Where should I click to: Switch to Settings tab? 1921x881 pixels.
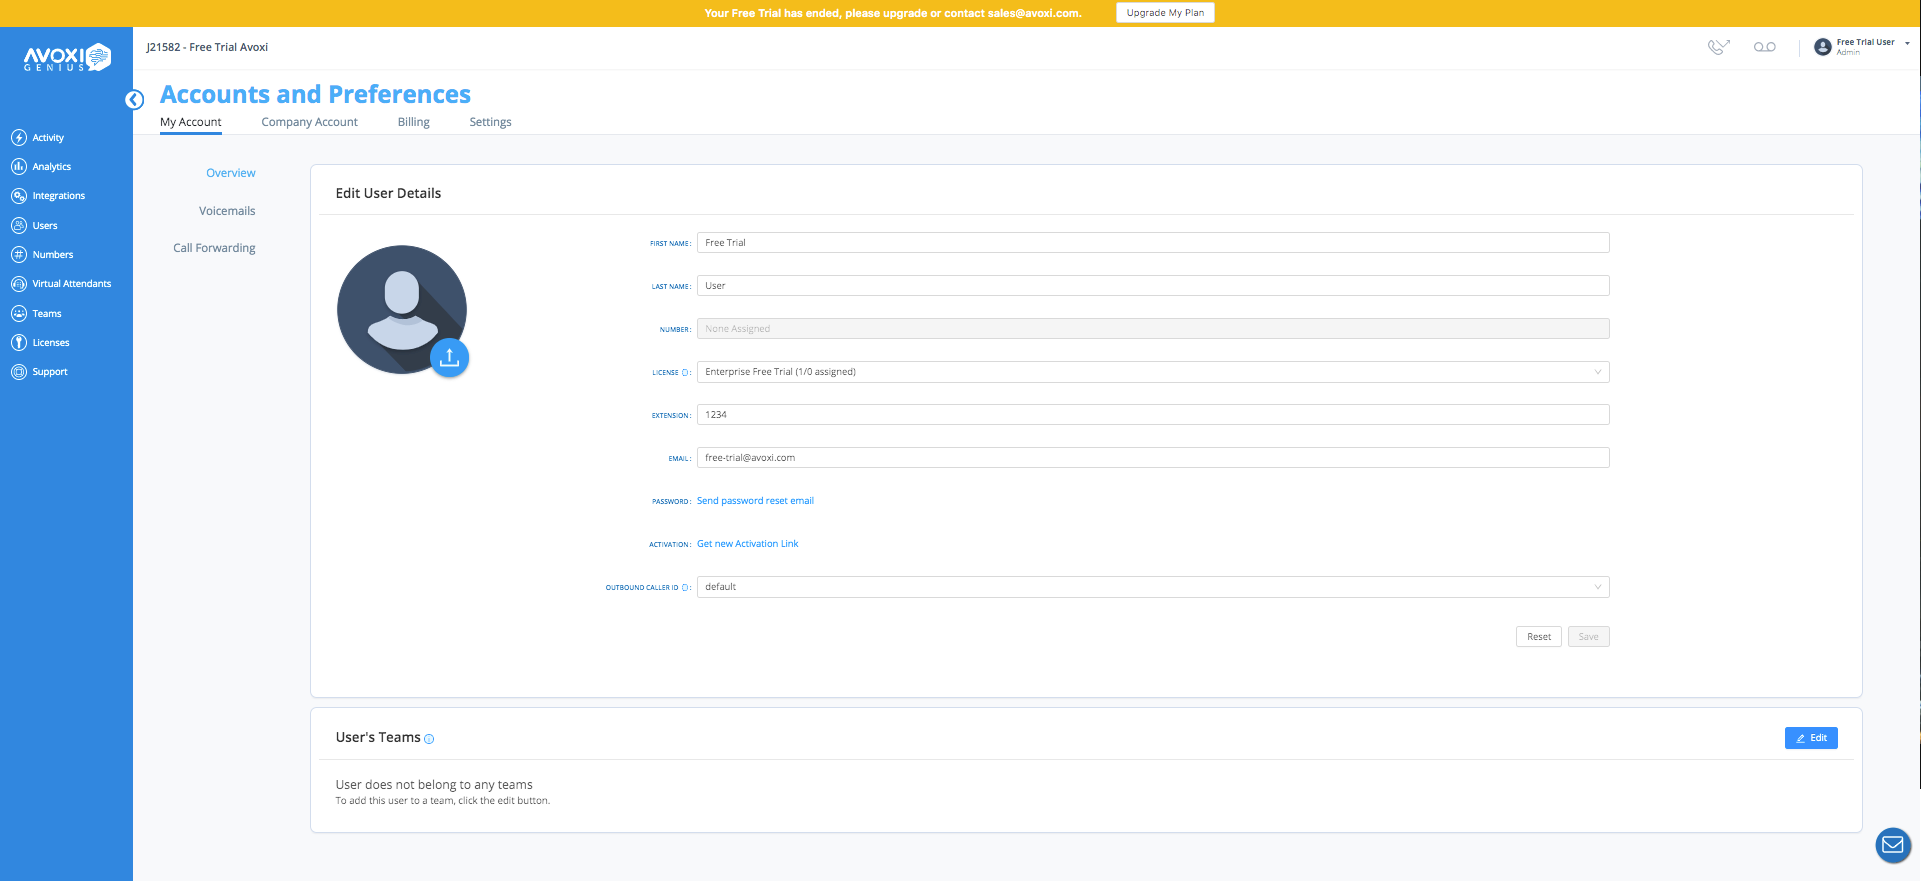pos(491,122)
